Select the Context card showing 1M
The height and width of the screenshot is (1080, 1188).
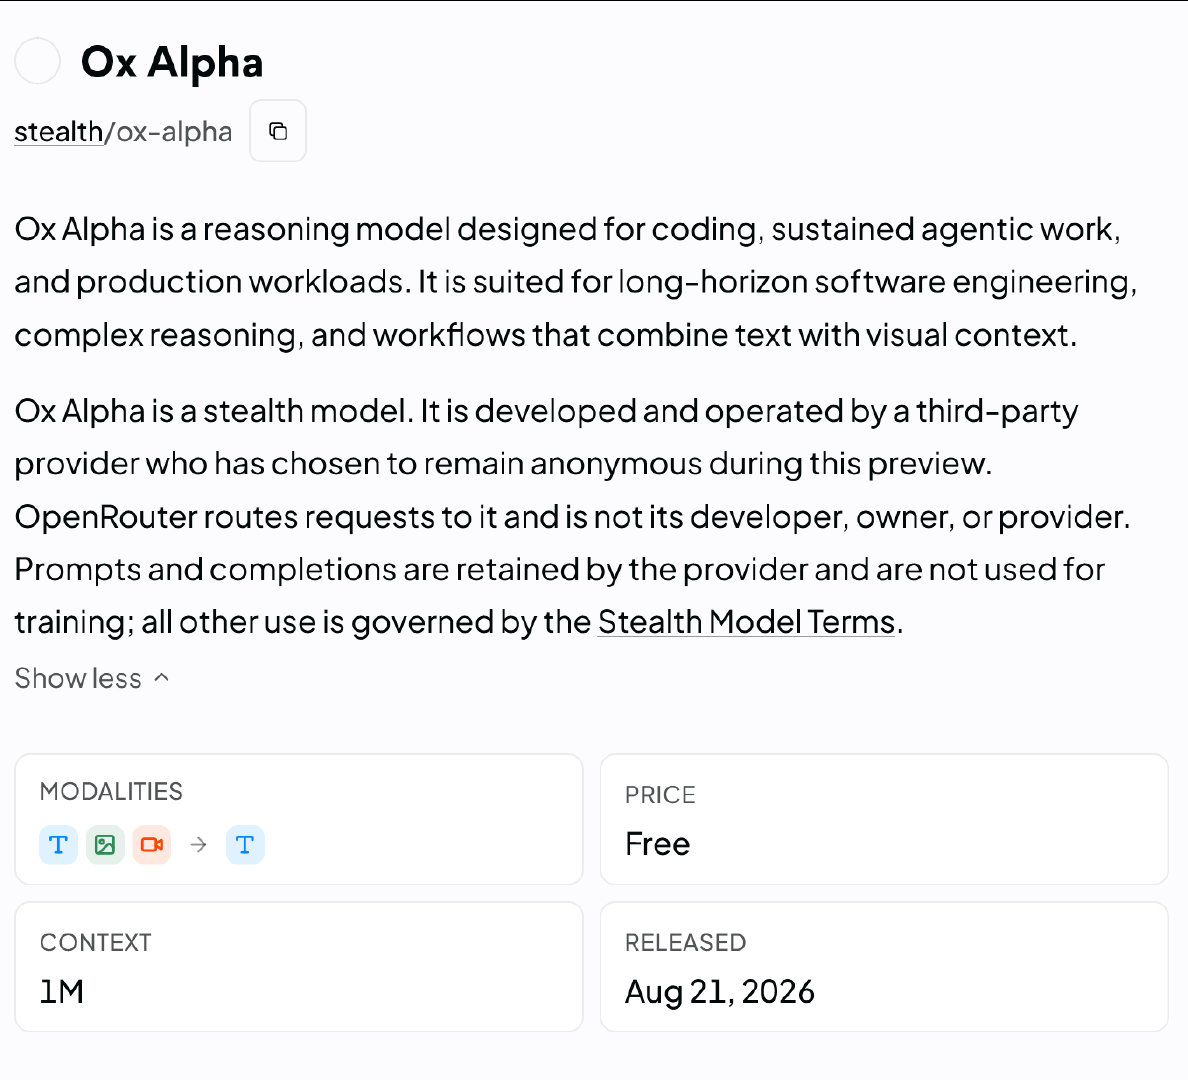pos(299,967)
